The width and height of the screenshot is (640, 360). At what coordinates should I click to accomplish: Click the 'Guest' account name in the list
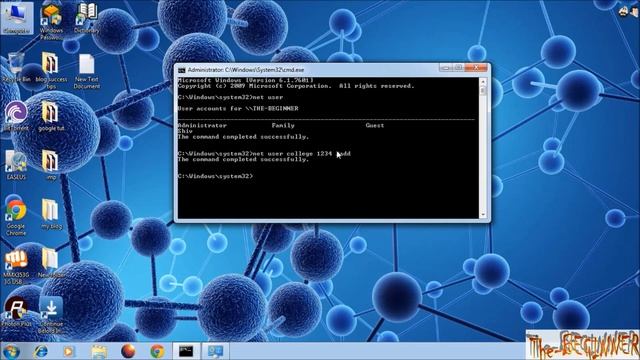(375, 125)
